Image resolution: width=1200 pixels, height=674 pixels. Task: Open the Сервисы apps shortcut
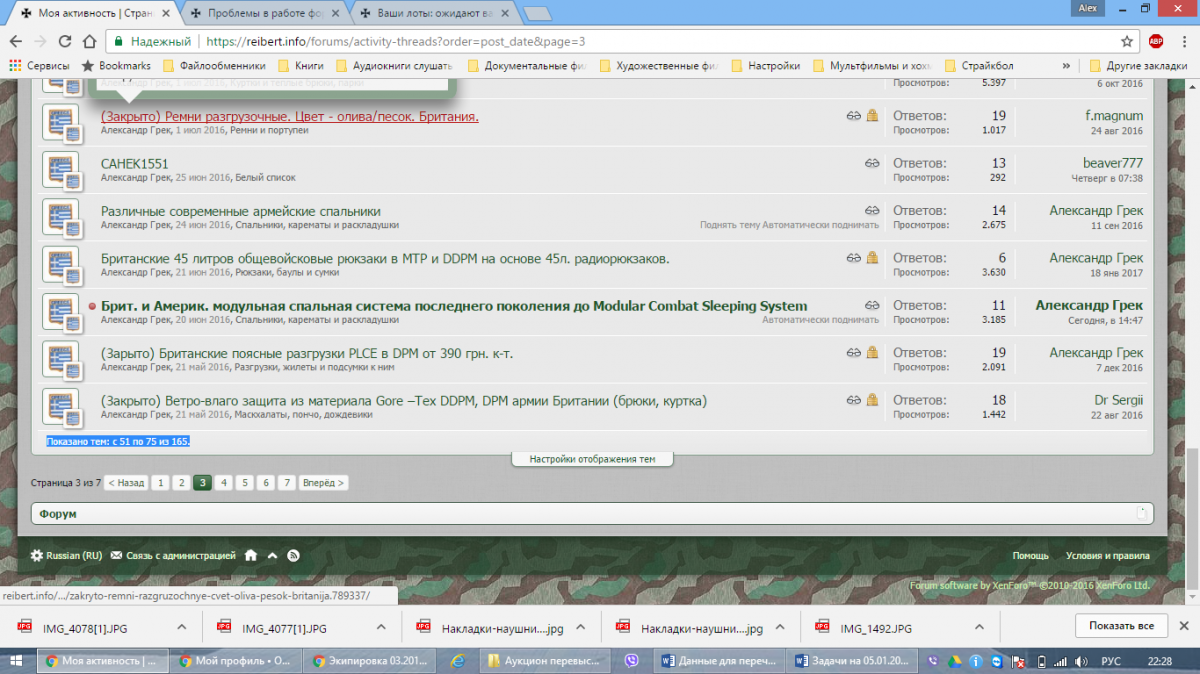(x=40, y=66)
